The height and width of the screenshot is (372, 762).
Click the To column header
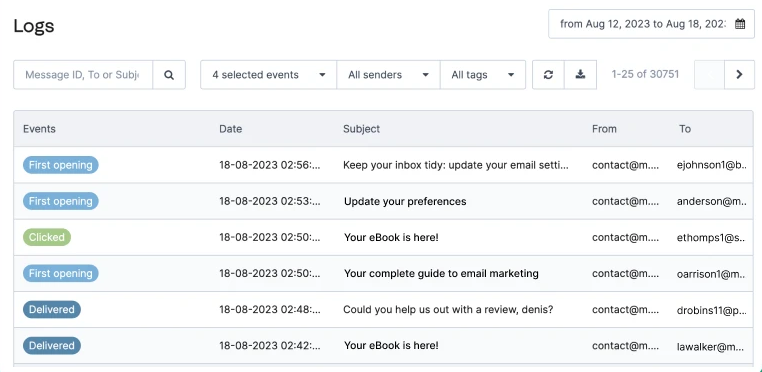point(685,129)
